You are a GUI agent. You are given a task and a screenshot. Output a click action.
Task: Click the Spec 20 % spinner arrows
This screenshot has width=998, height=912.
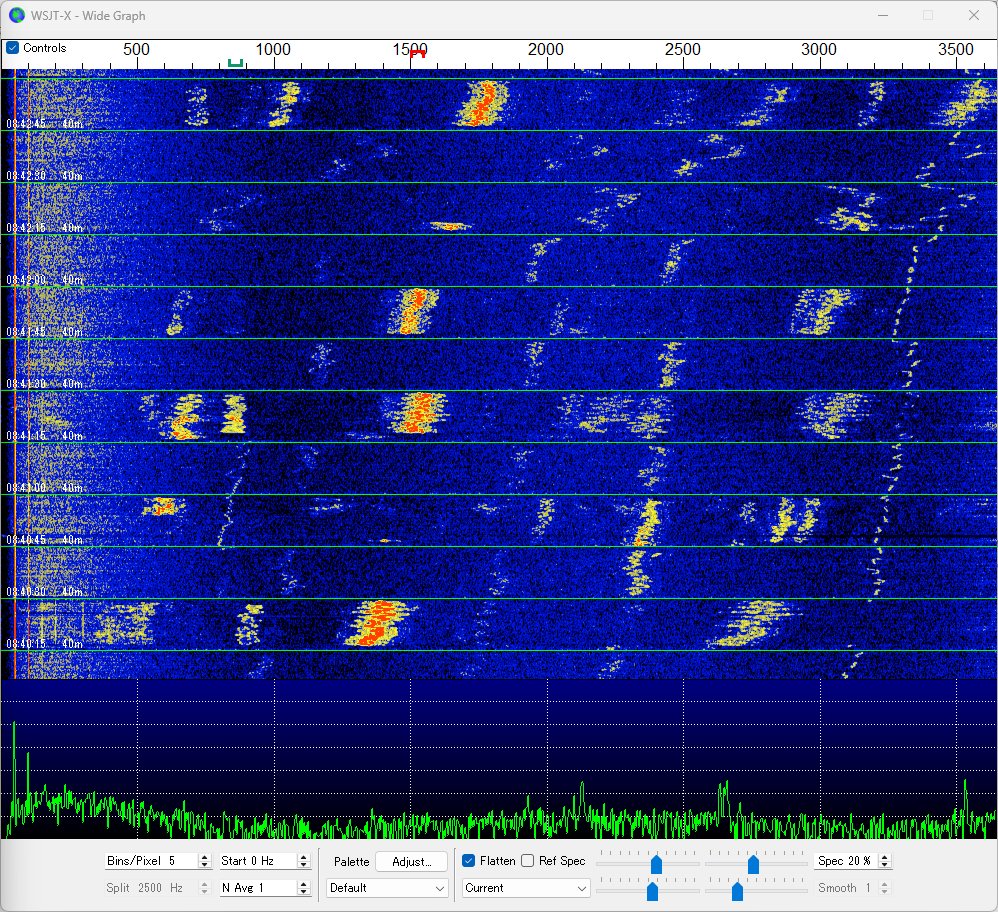click(x=884, y=861)
